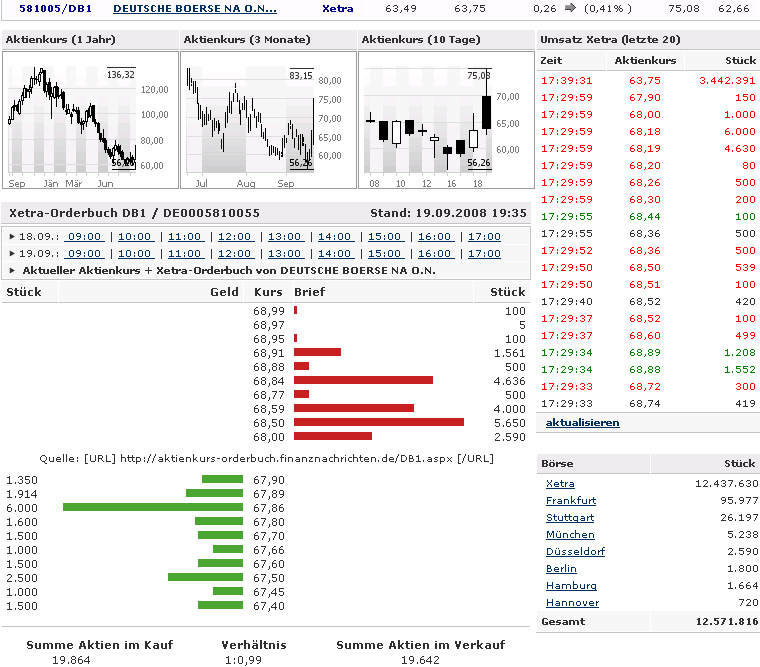Open 19.09. order book at 13:00
The width and height of the screenshot is (760, 667).
coord(285,254)
